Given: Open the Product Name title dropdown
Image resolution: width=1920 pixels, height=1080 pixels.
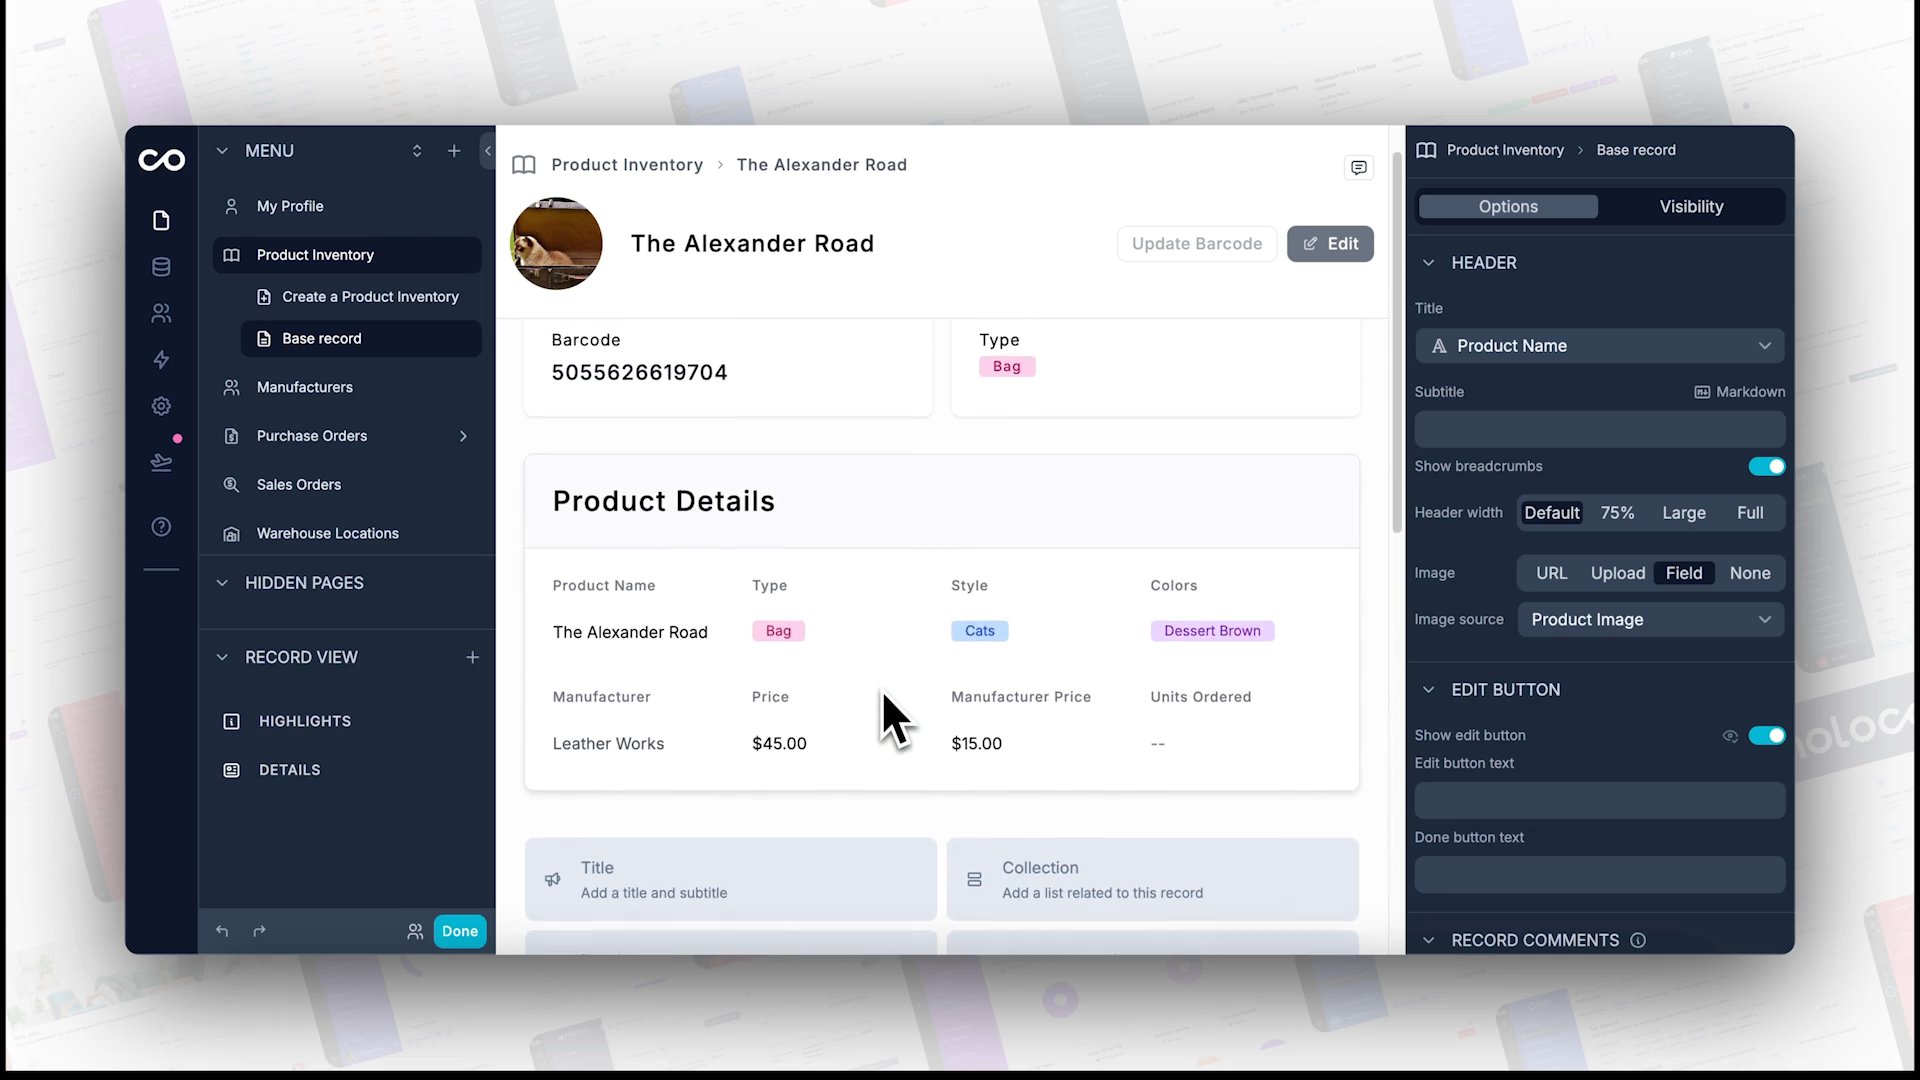Looking at the screenshot, I should pos(1599,346).
